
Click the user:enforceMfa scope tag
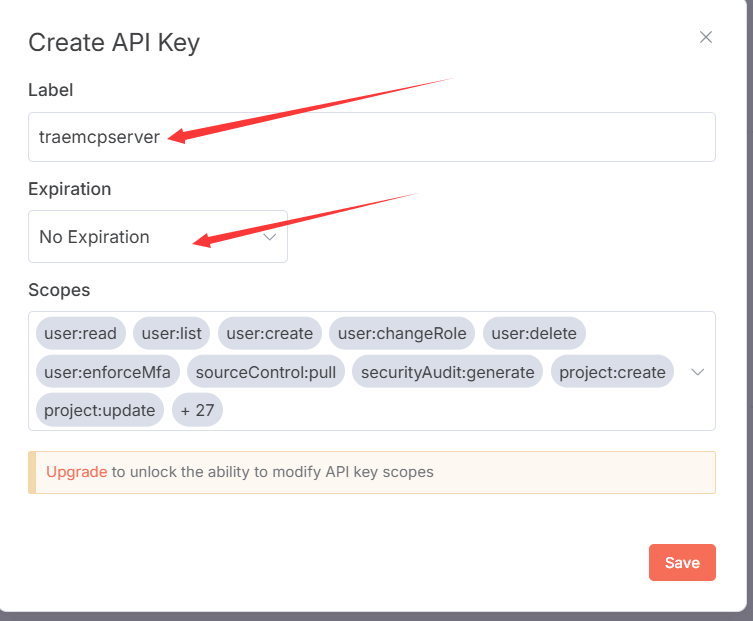point(108,372)
